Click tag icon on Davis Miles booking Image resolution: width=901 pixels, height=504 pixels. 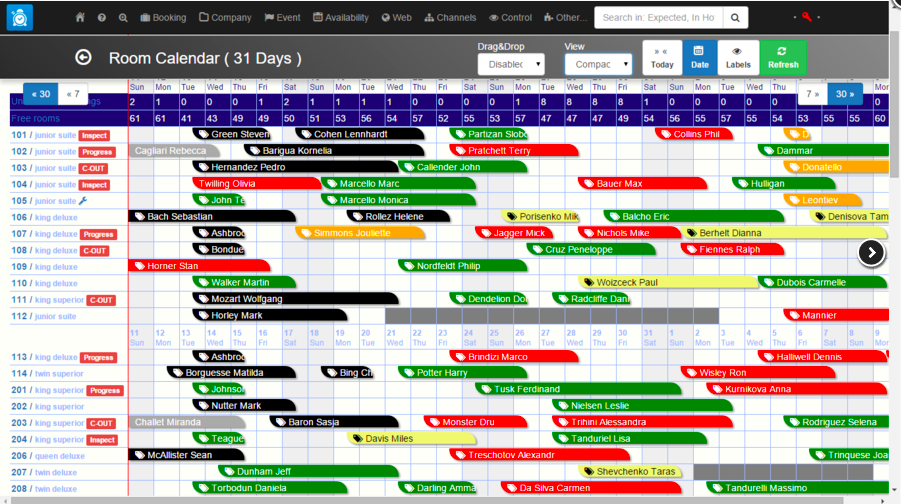357,438
